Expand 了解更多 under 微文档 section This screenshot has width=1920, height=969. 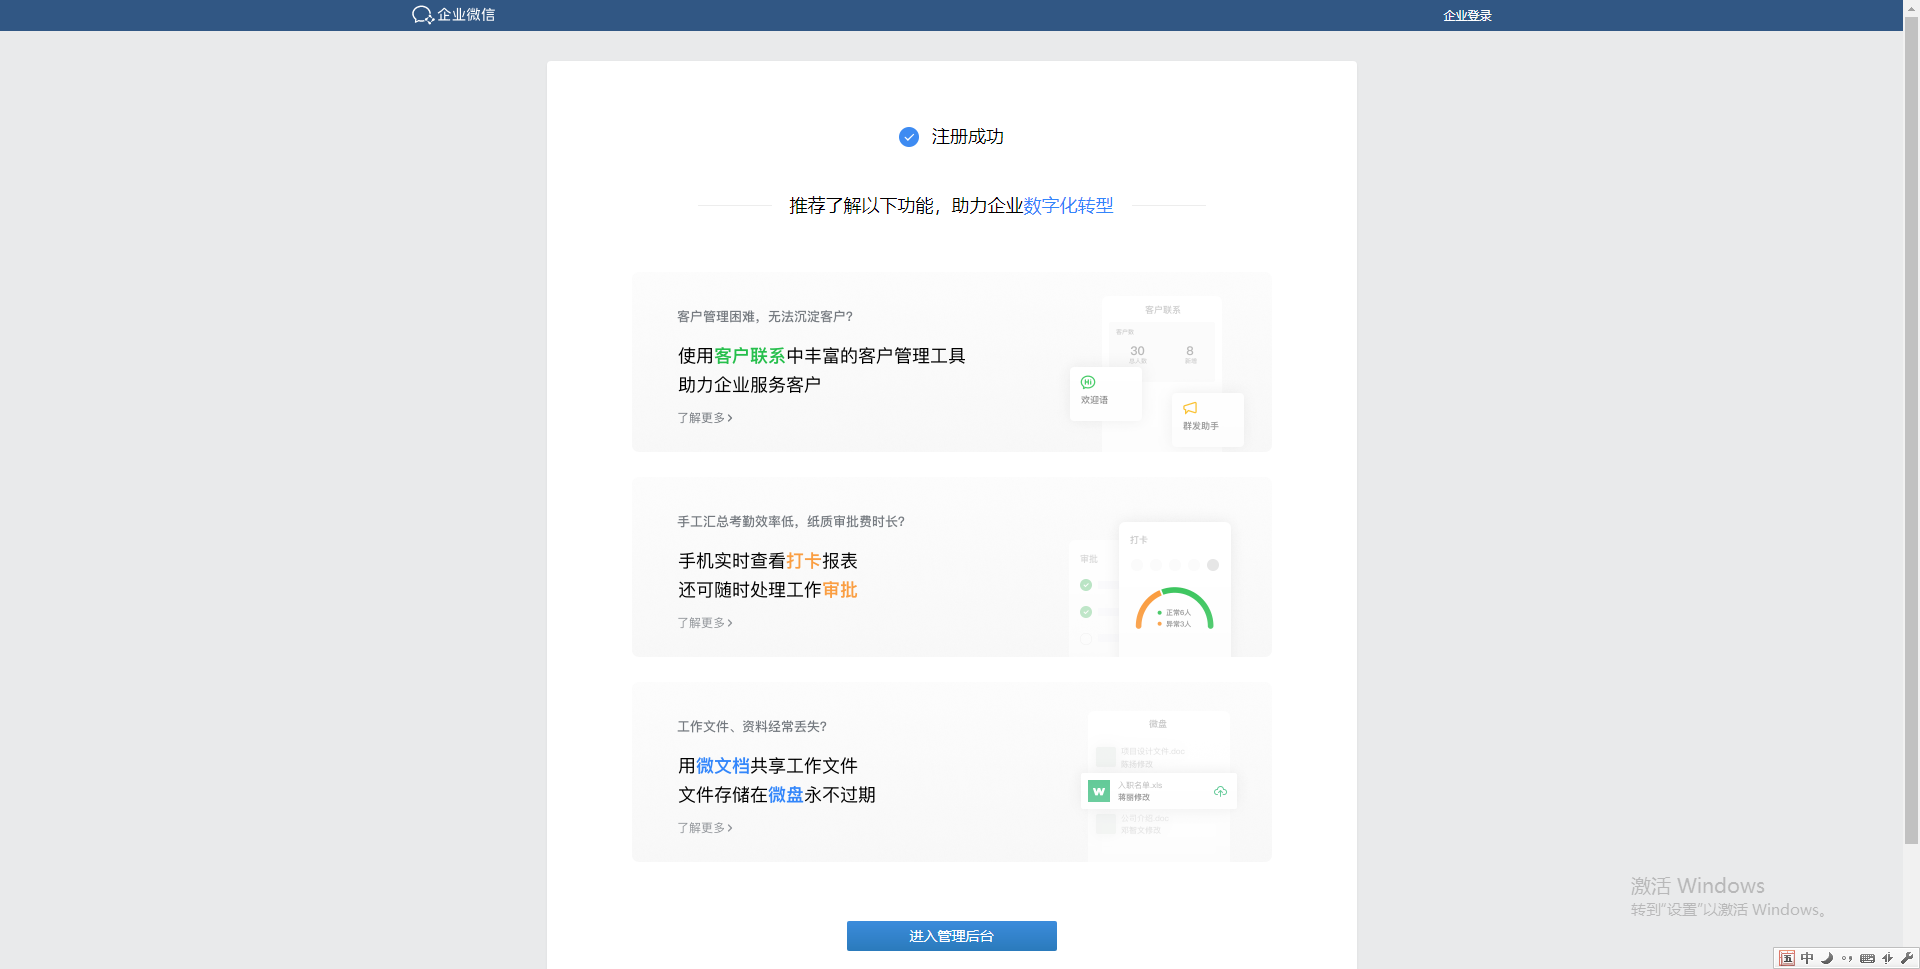pos(705,828)
